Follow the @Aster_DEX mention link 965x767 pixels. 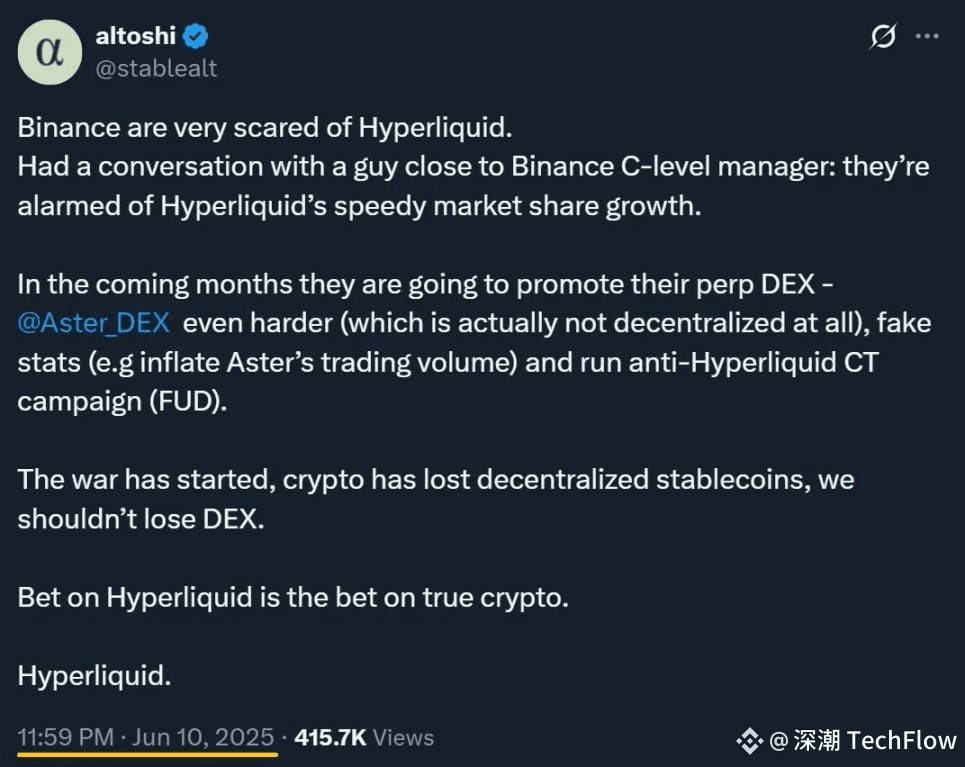pos(94,323)
